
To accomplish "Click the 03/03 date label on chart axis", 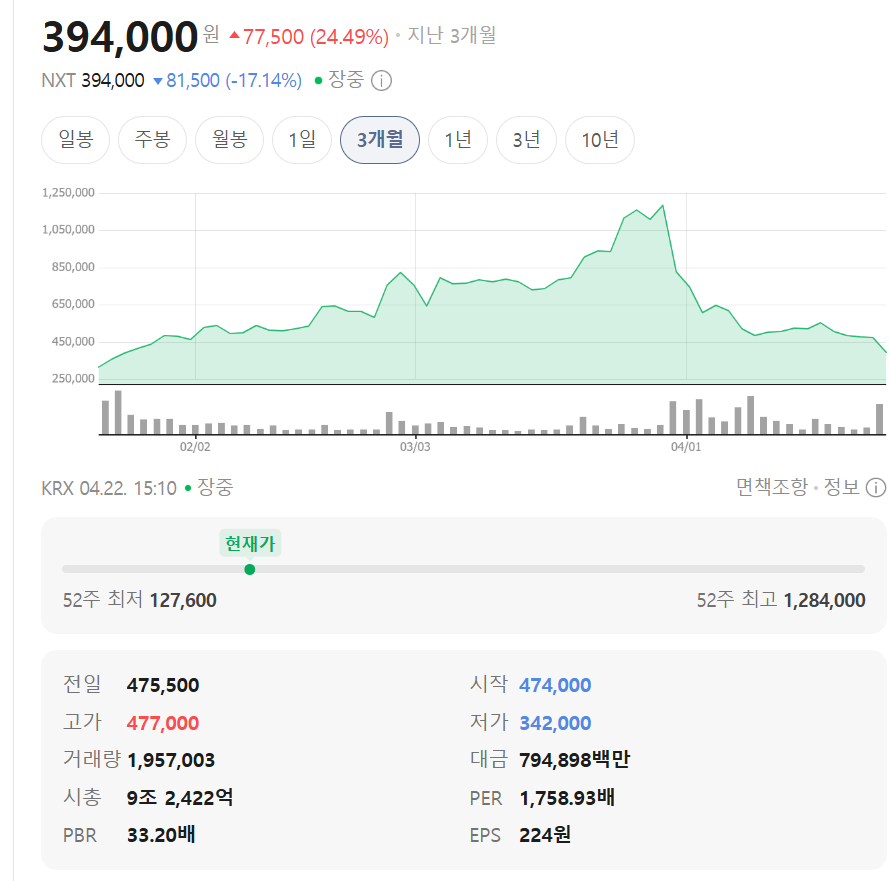I will point(415,447).
